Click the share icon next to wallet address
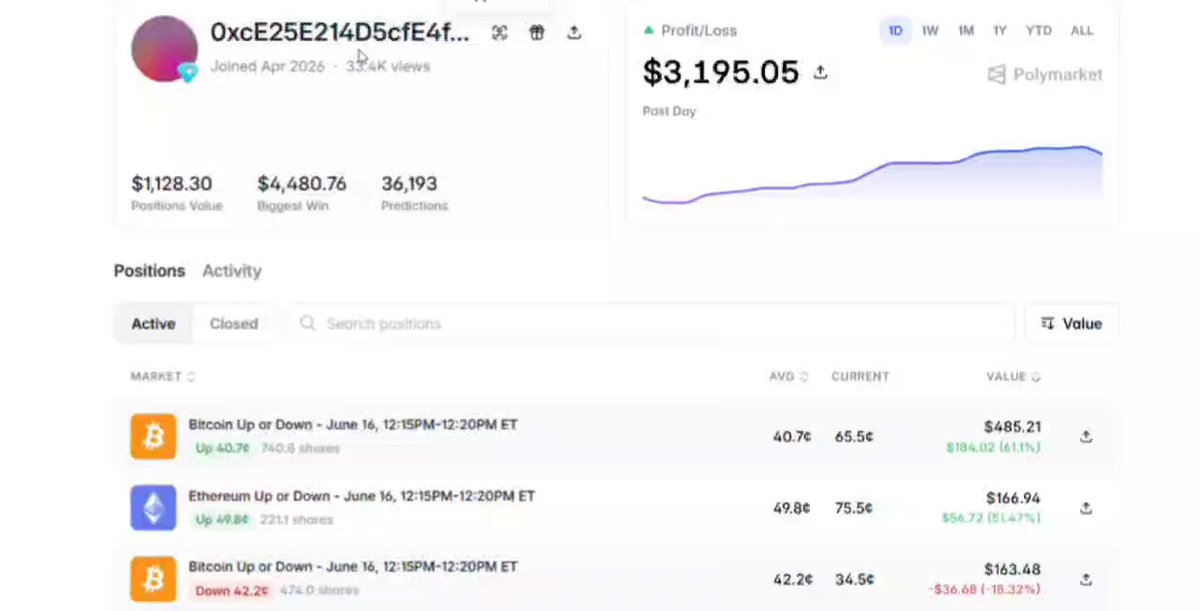The width and height of the screenshot is (1200, 611). tap(574, 32)
